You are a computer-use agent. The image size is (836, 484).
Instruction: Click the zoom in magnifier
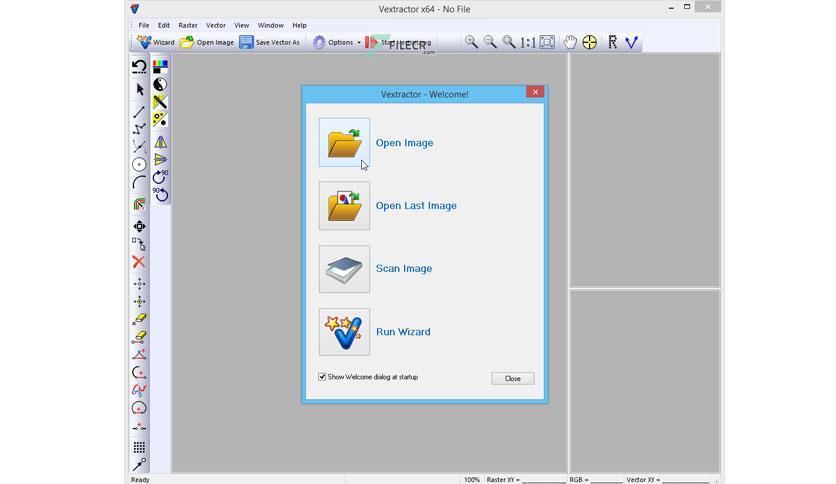(x=471, y=42)
